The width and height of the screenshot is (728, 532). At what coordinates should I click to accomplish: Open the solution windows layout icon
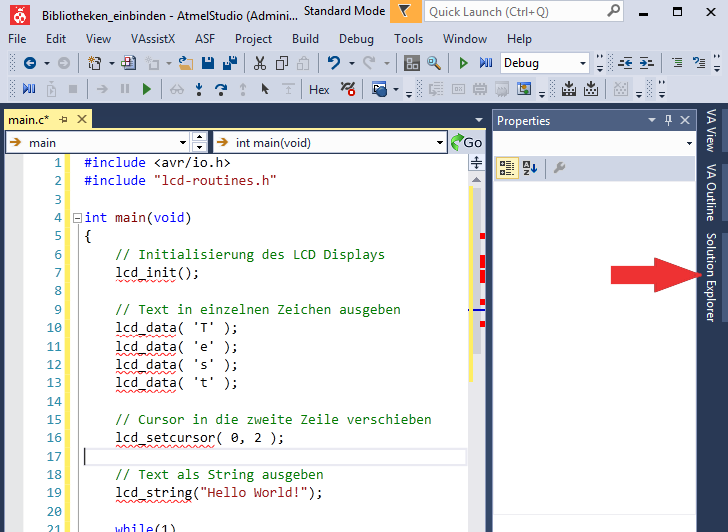coord(411,63)
